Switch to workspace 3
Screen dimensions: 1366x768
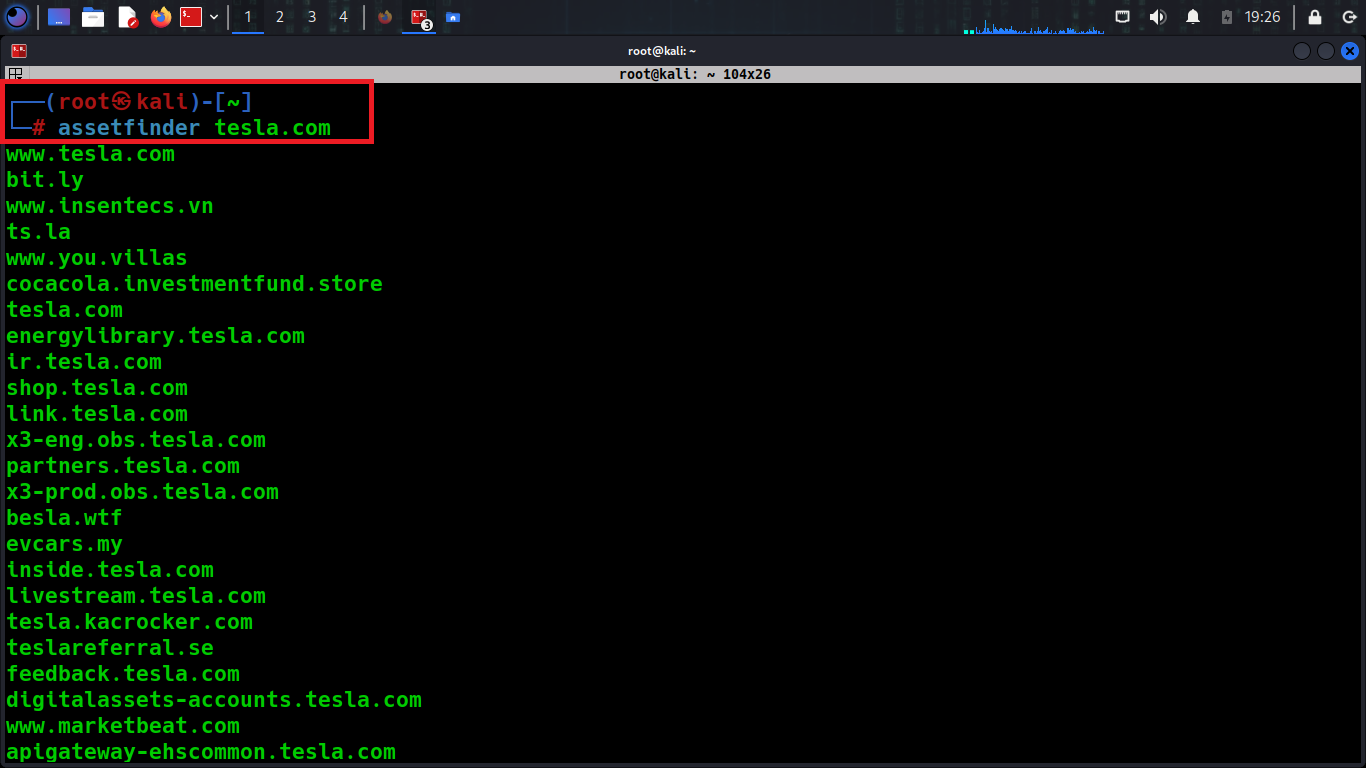point(312,17)
